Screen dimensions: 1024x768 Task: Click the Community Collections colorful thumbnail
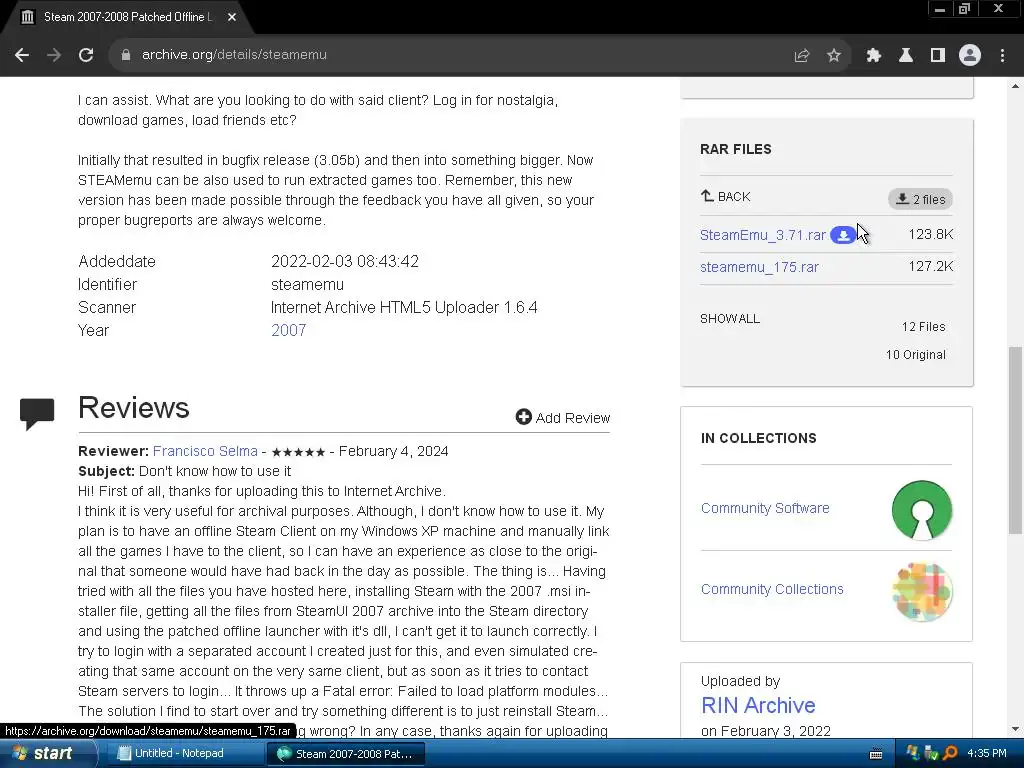(922, 592)
